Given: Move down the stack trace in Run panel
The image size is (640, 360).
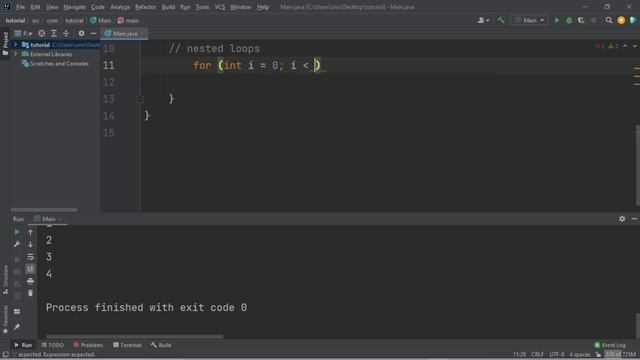Looking at the screenshot, I should coord(30,244).
